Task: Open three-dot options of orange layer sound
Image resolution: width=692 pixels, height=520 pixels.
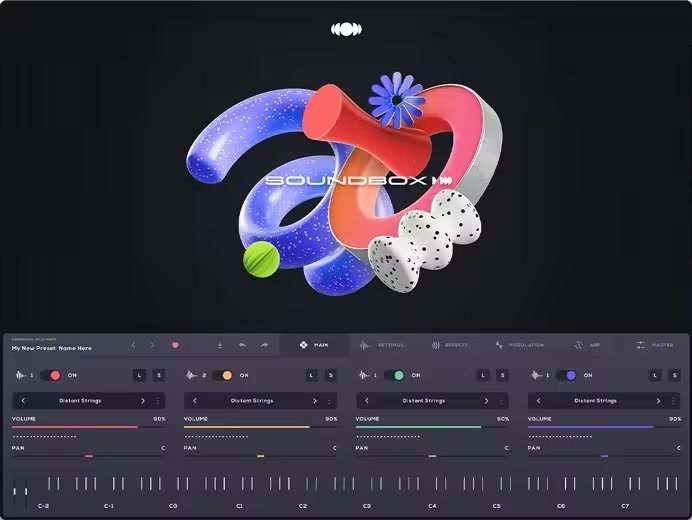Action: (329, 401)
